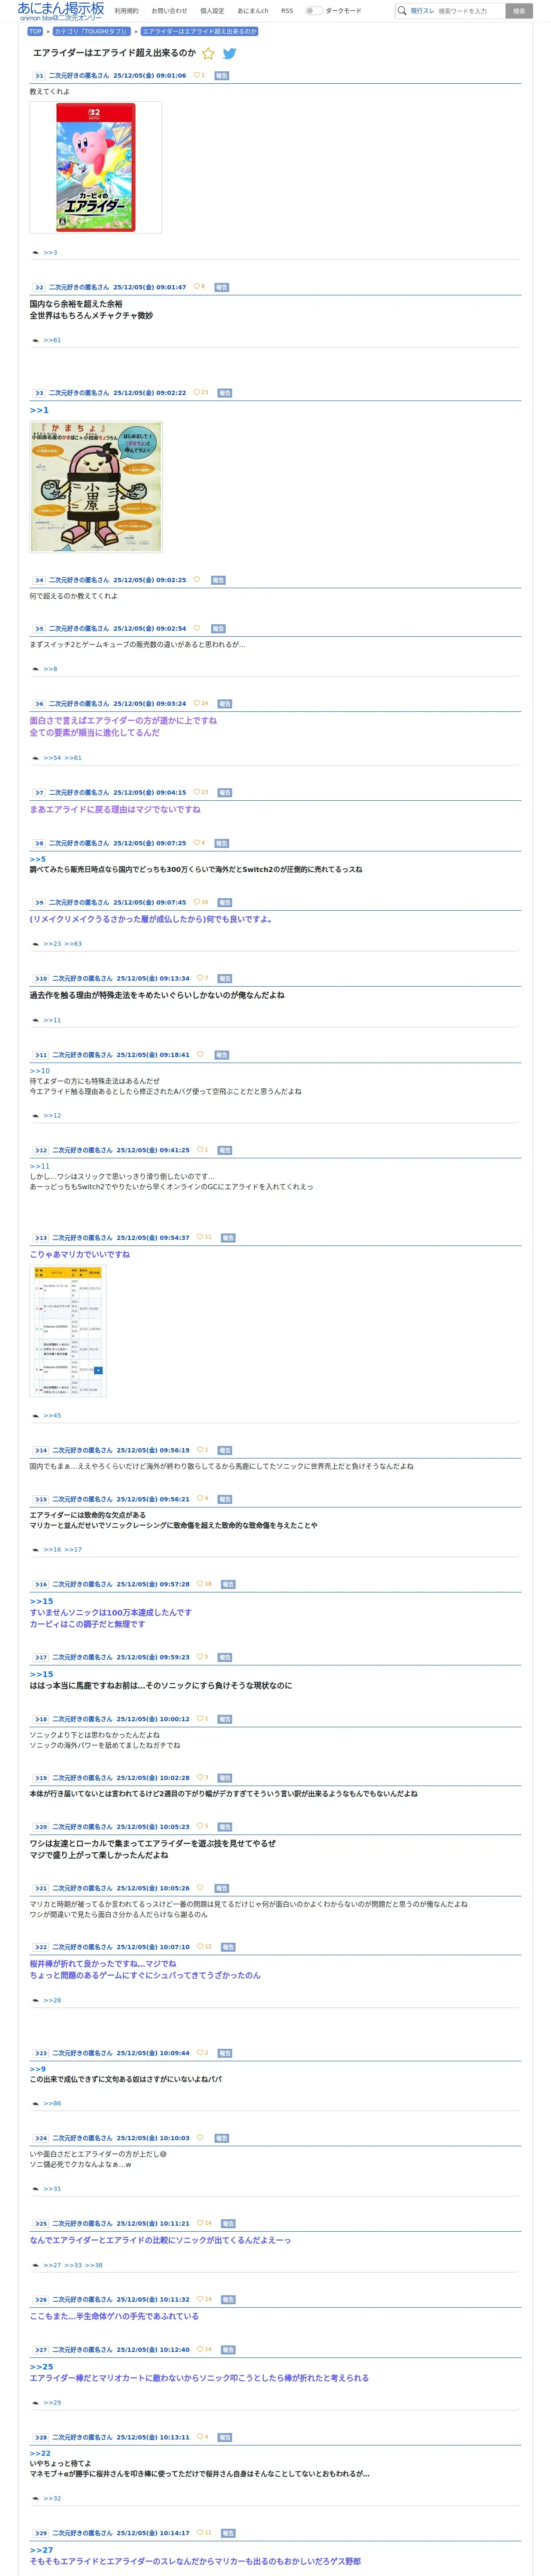Click the reply arrow icon under post 13

[x=35, y=1416]
